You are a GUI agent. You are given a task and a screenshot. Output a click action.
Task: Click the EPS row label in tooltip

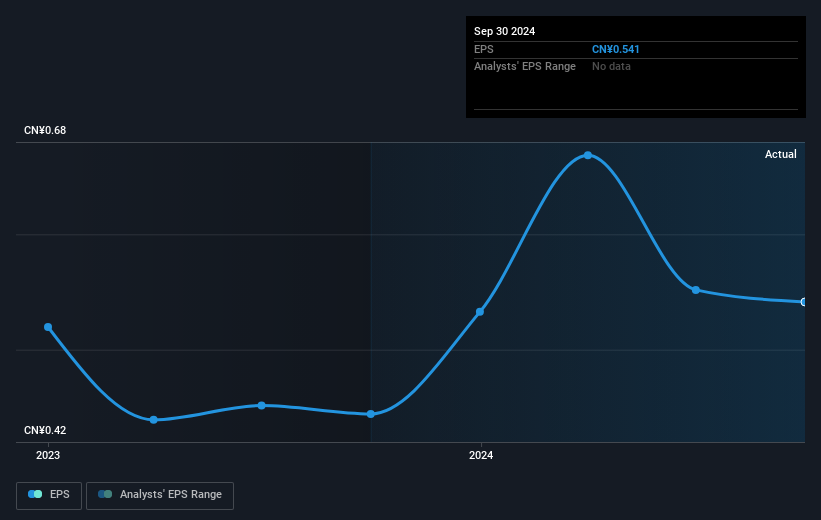click(x=484, y=49)
